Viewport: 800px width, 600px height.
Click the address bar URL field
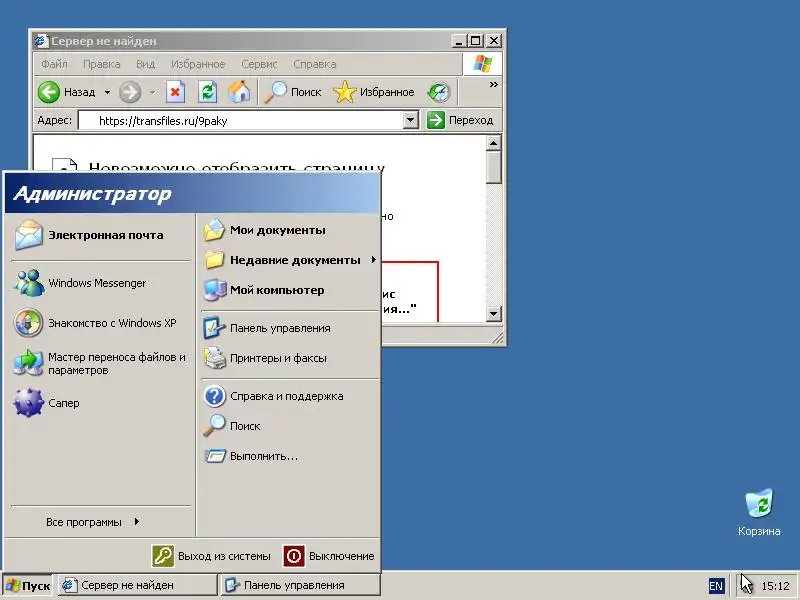(x=241, y=121)
